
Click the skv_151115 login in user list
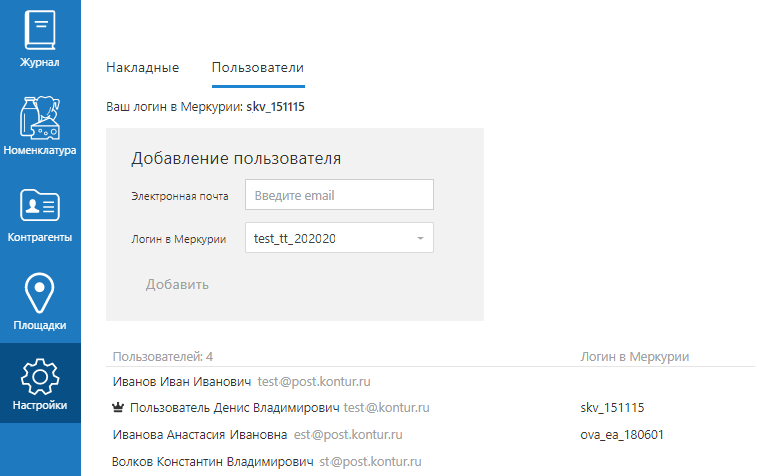[612, 408]
